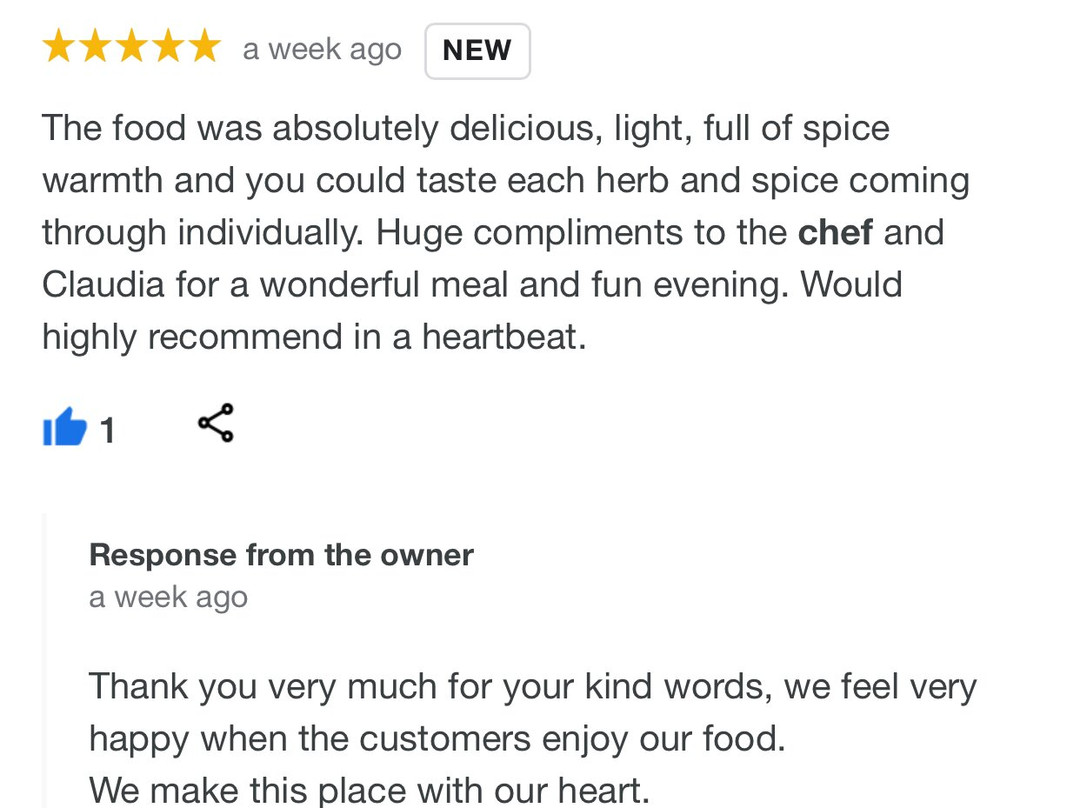Click the name Claudia in the review

103,284
